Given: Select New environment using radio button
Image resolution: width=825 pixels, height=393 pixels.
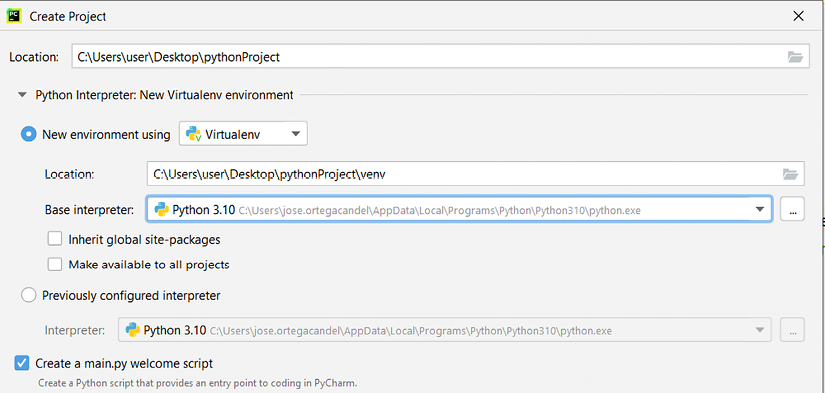Looking at the screenshot, I should pos(28,135).
